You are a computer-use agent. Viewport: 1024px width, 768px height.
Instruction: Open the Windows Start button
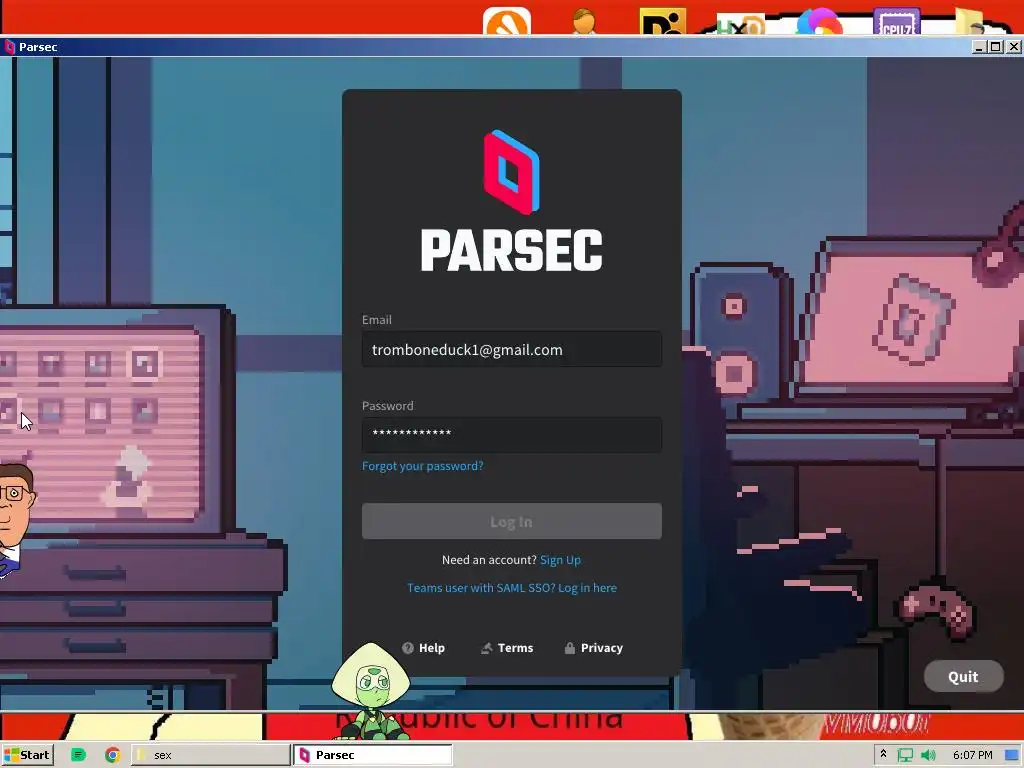(27, 755)
